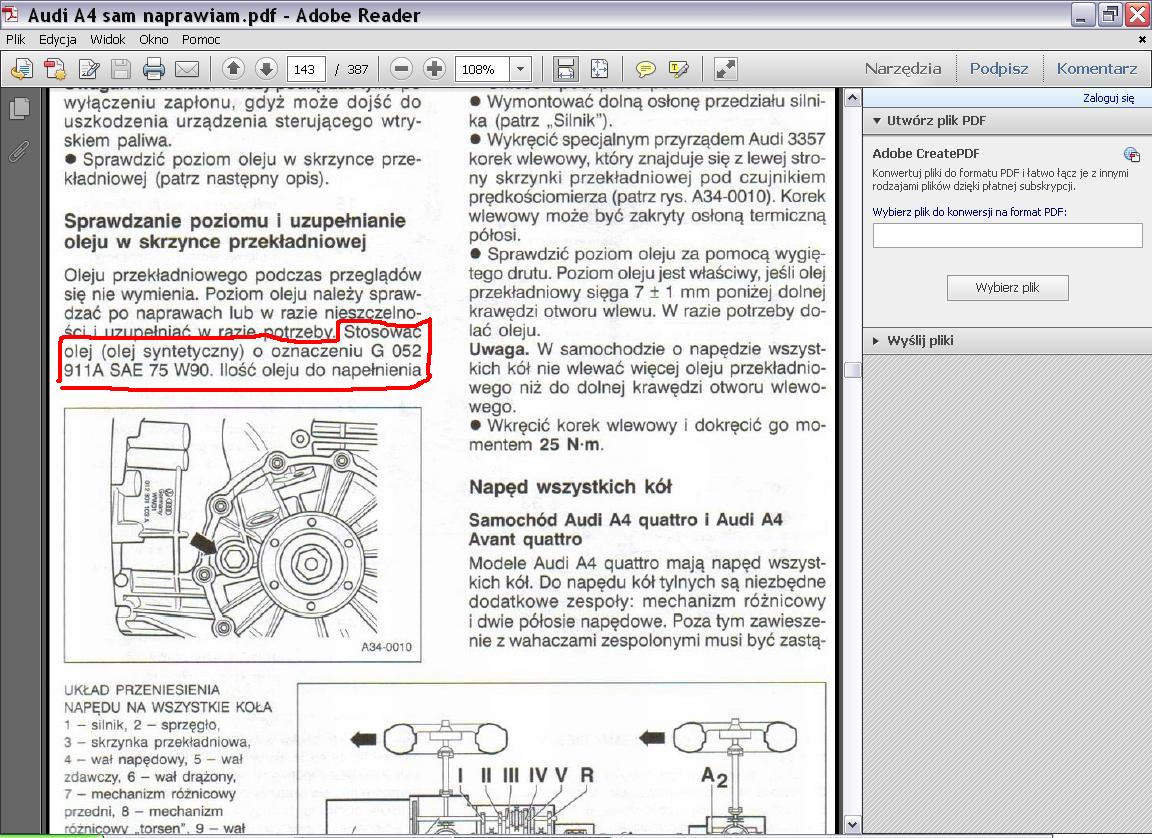The width and height of the screenshot is (1152, 838).
Task: Click the Wybierz plik button
Action: 1007,288
